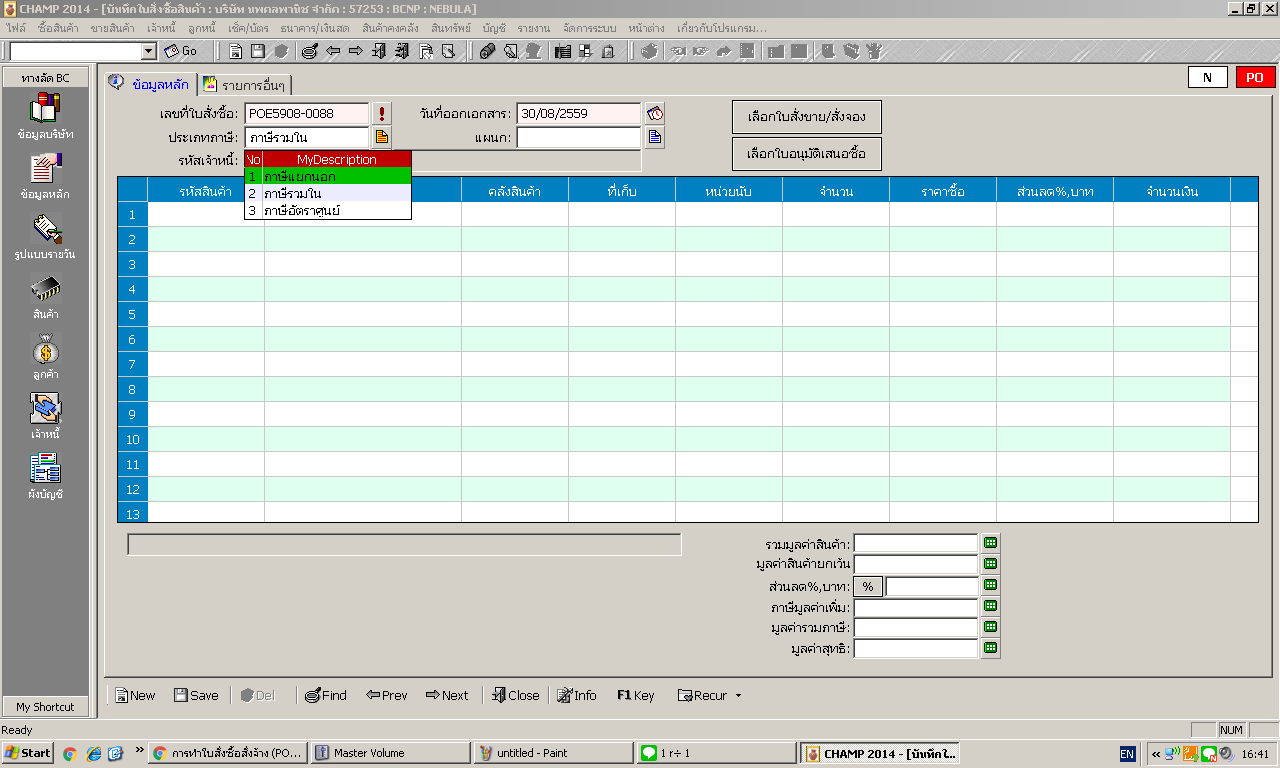The image size is (1280, 768).
Task: Click Go button beside toolbar combo box
Action: click(x=181, y=51)
